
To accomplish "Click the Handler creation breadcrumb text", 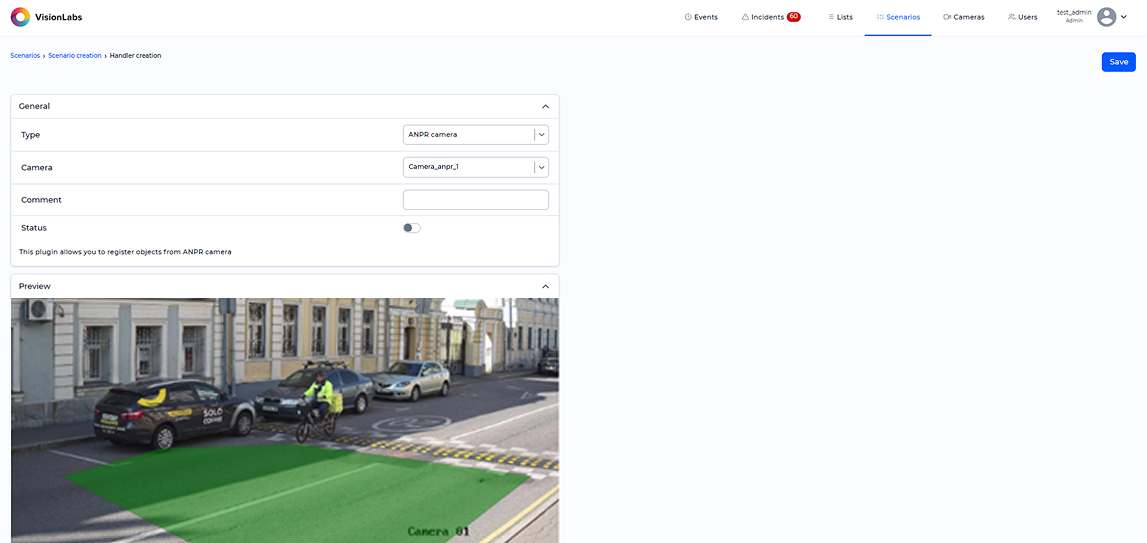I will pos(135,56).
